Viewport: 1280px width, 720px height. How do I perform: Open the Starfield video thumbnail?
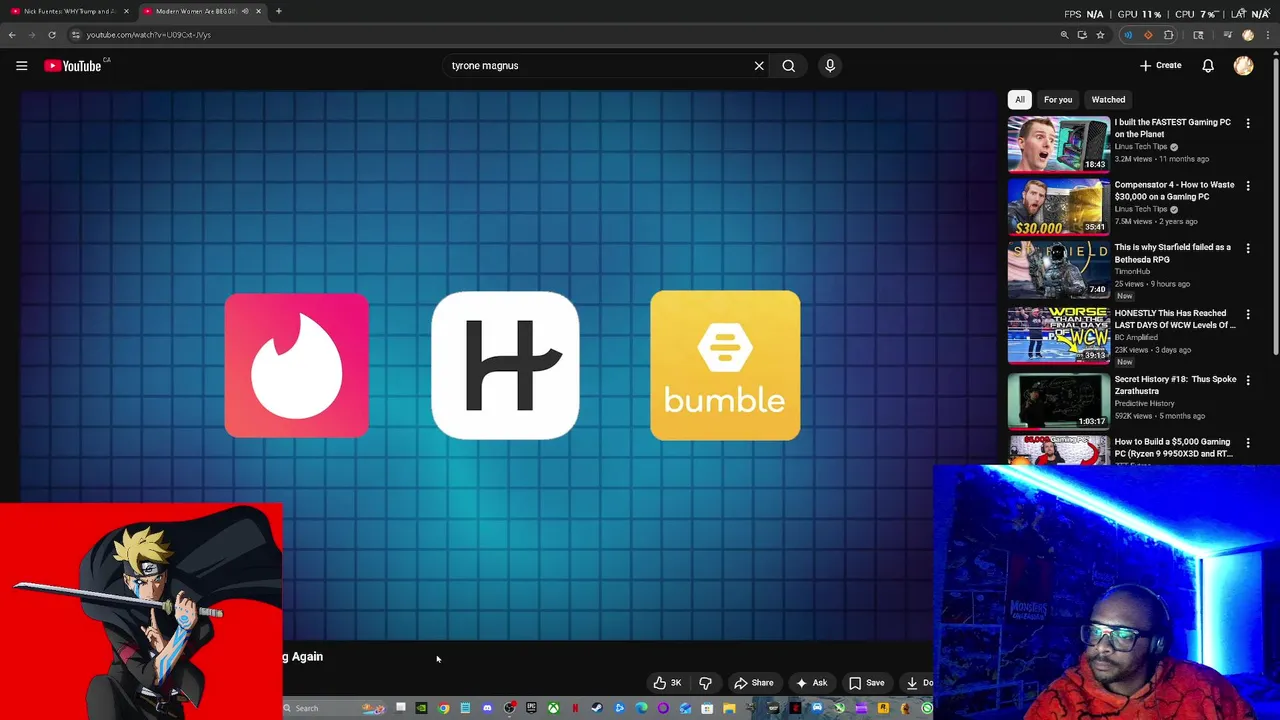pos(1058,269)
